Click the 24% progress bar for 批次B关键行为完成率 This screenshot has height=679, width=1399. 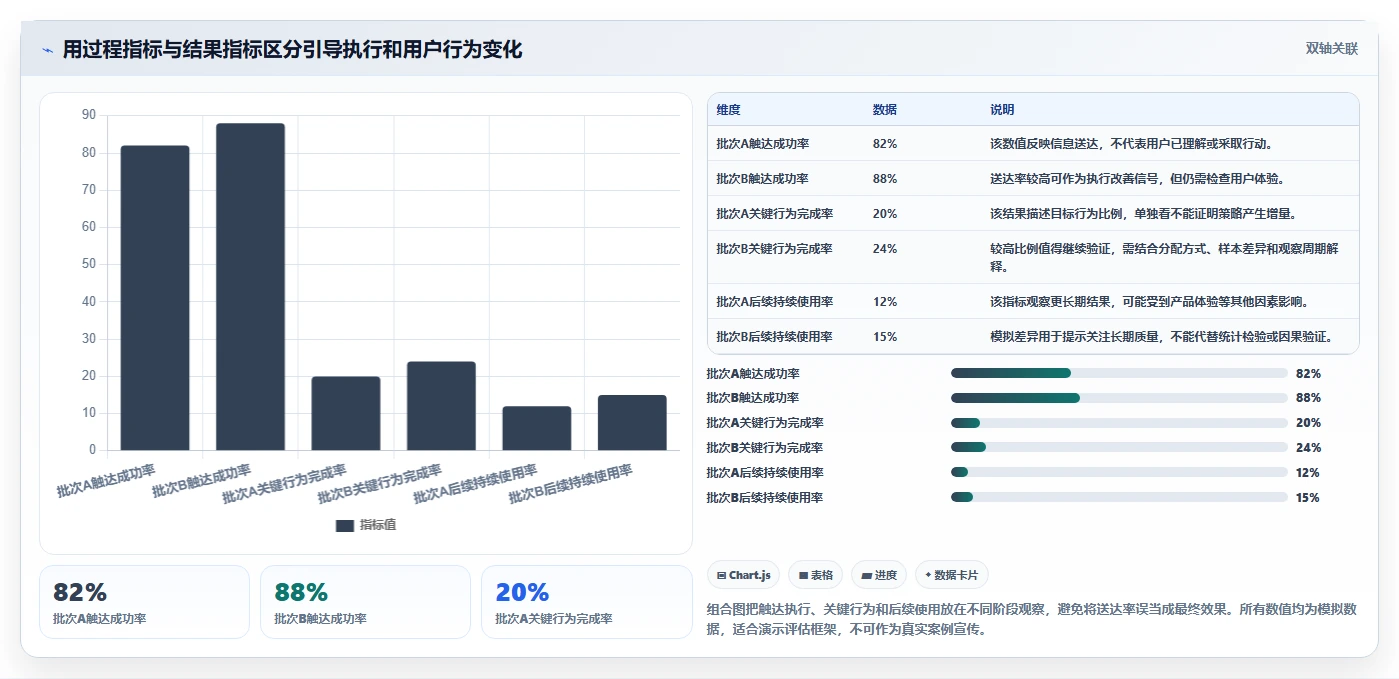[x=1119, y=448]
